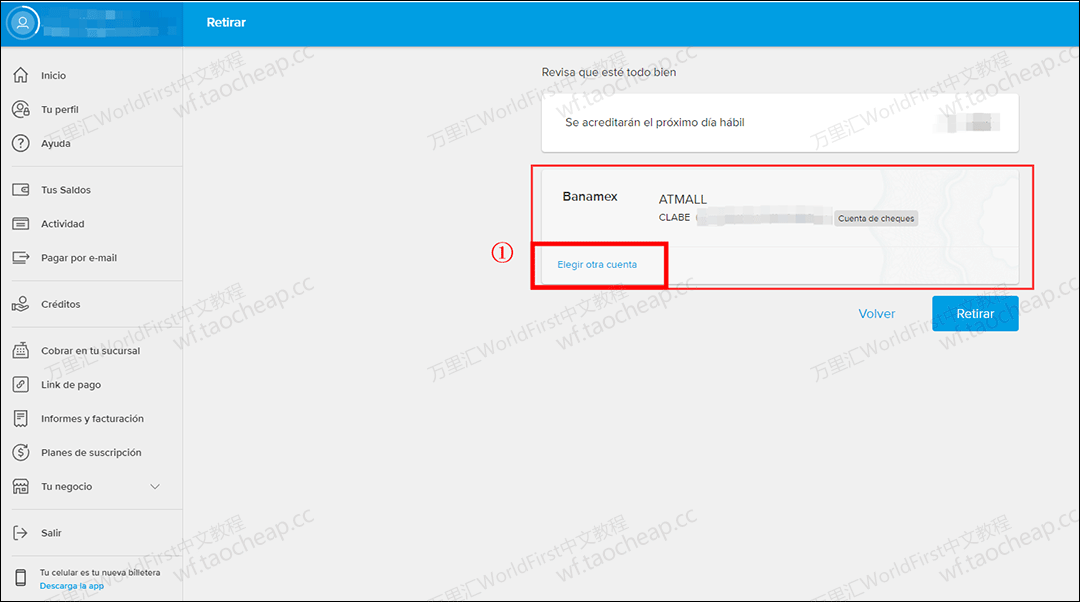Open Planes de suscripción entry

tap(91, 453)
